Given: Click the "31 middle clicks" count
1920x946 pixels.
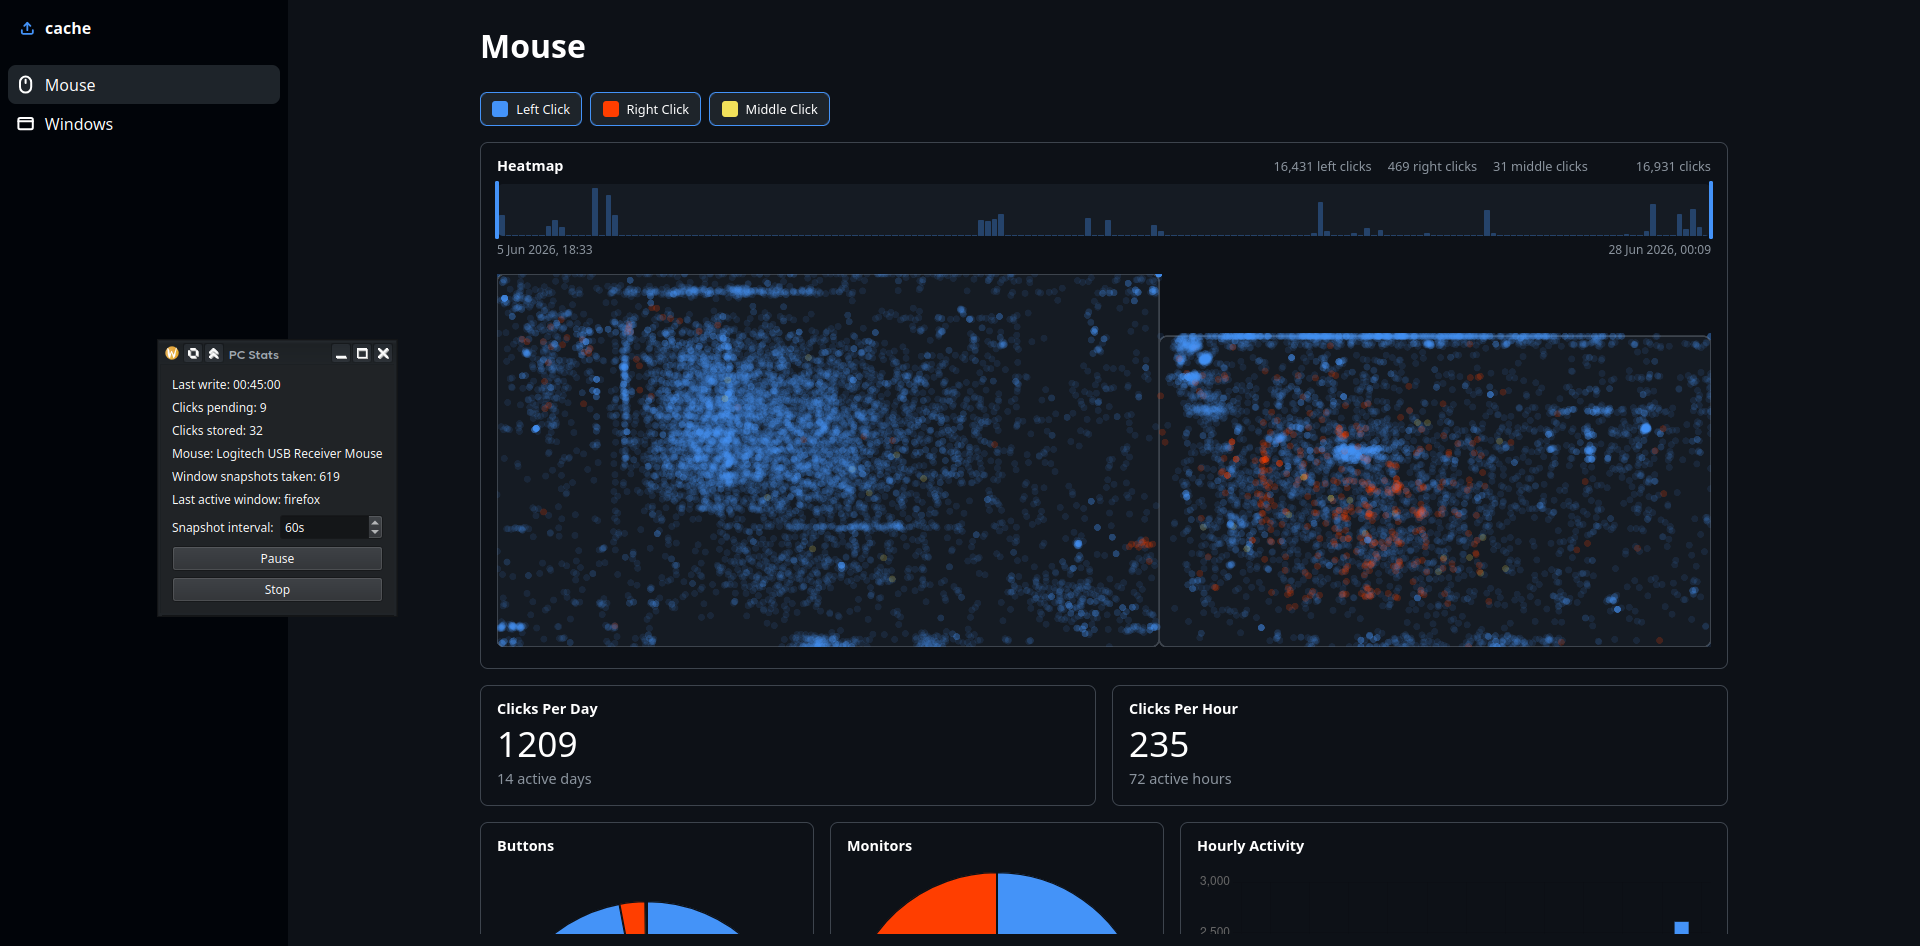Looking at the screenshot, I should click(x=1540, y=167).
